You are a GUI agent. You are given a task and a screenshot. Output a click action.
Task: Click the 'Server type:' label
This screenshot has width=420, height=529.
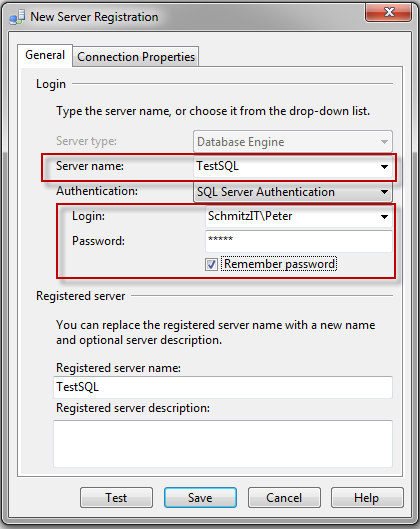pyautogui.click(x=86, y=141)
